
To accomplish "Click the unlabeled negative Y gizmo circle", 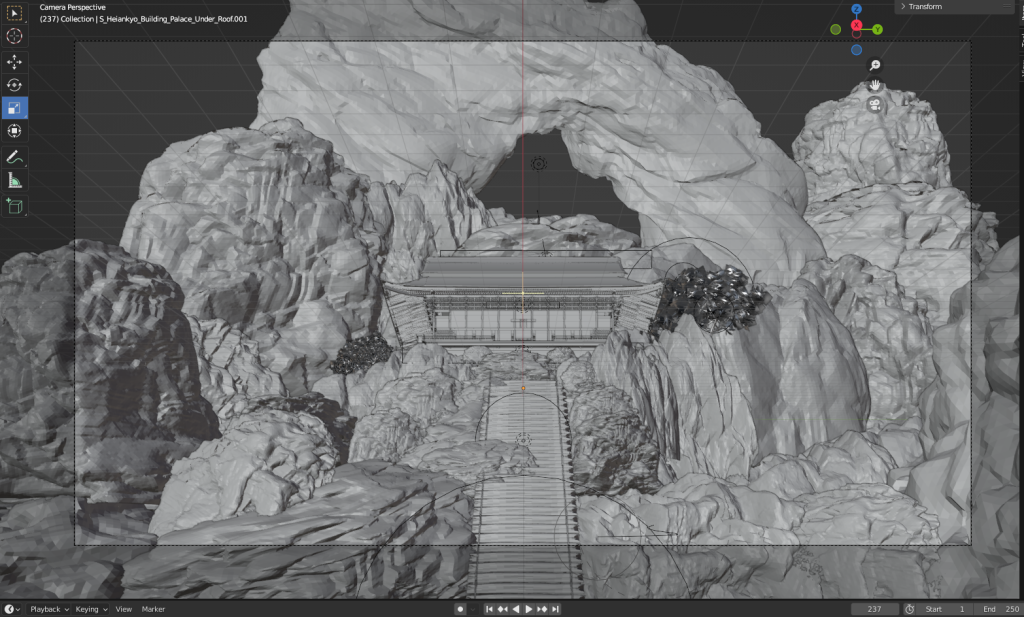I will coord(835,29).
